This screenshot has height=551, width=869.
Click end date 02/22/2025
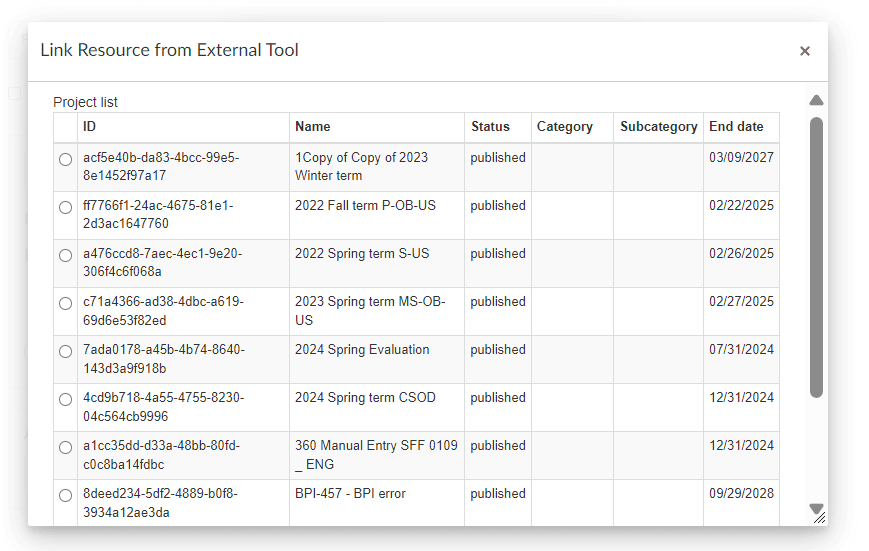[x=741, y=206]
